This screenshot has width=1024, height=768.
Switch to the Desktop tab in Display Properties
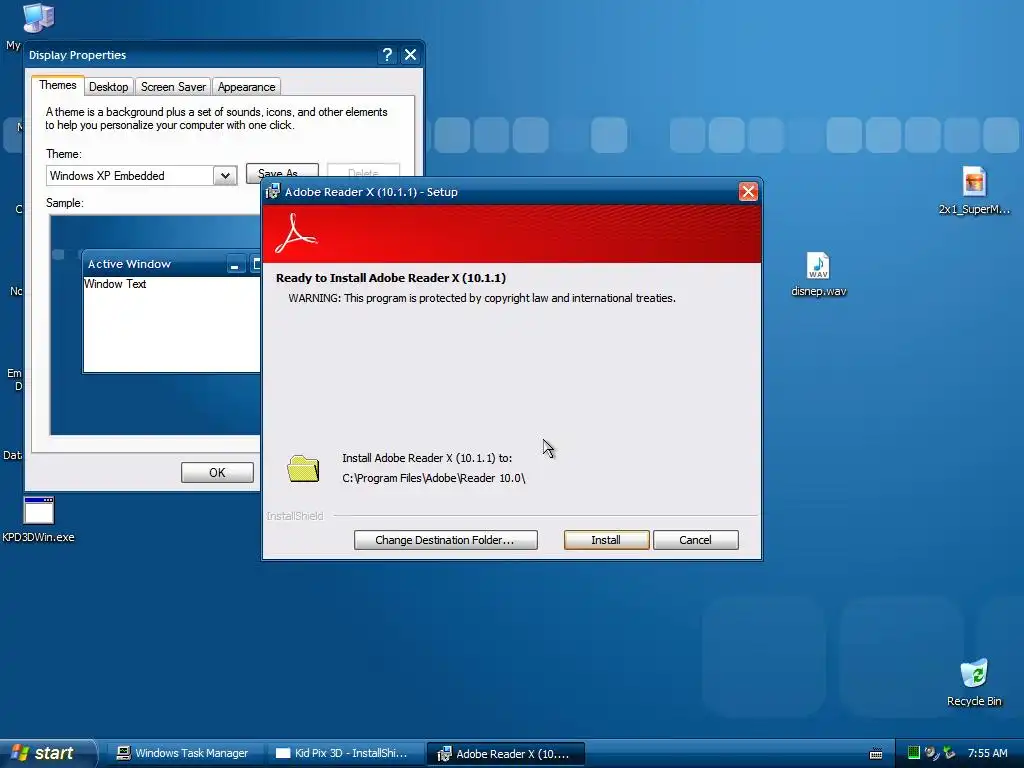click(x=108, y=87)
